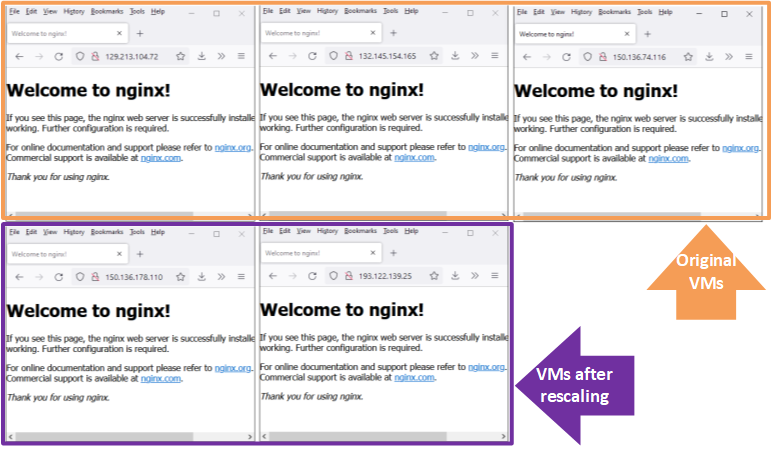The height and width of the screenshot is (449, 772).
Task: Open new tab in the 150.136.74.116 window
Action: click(x=647, y=34)
